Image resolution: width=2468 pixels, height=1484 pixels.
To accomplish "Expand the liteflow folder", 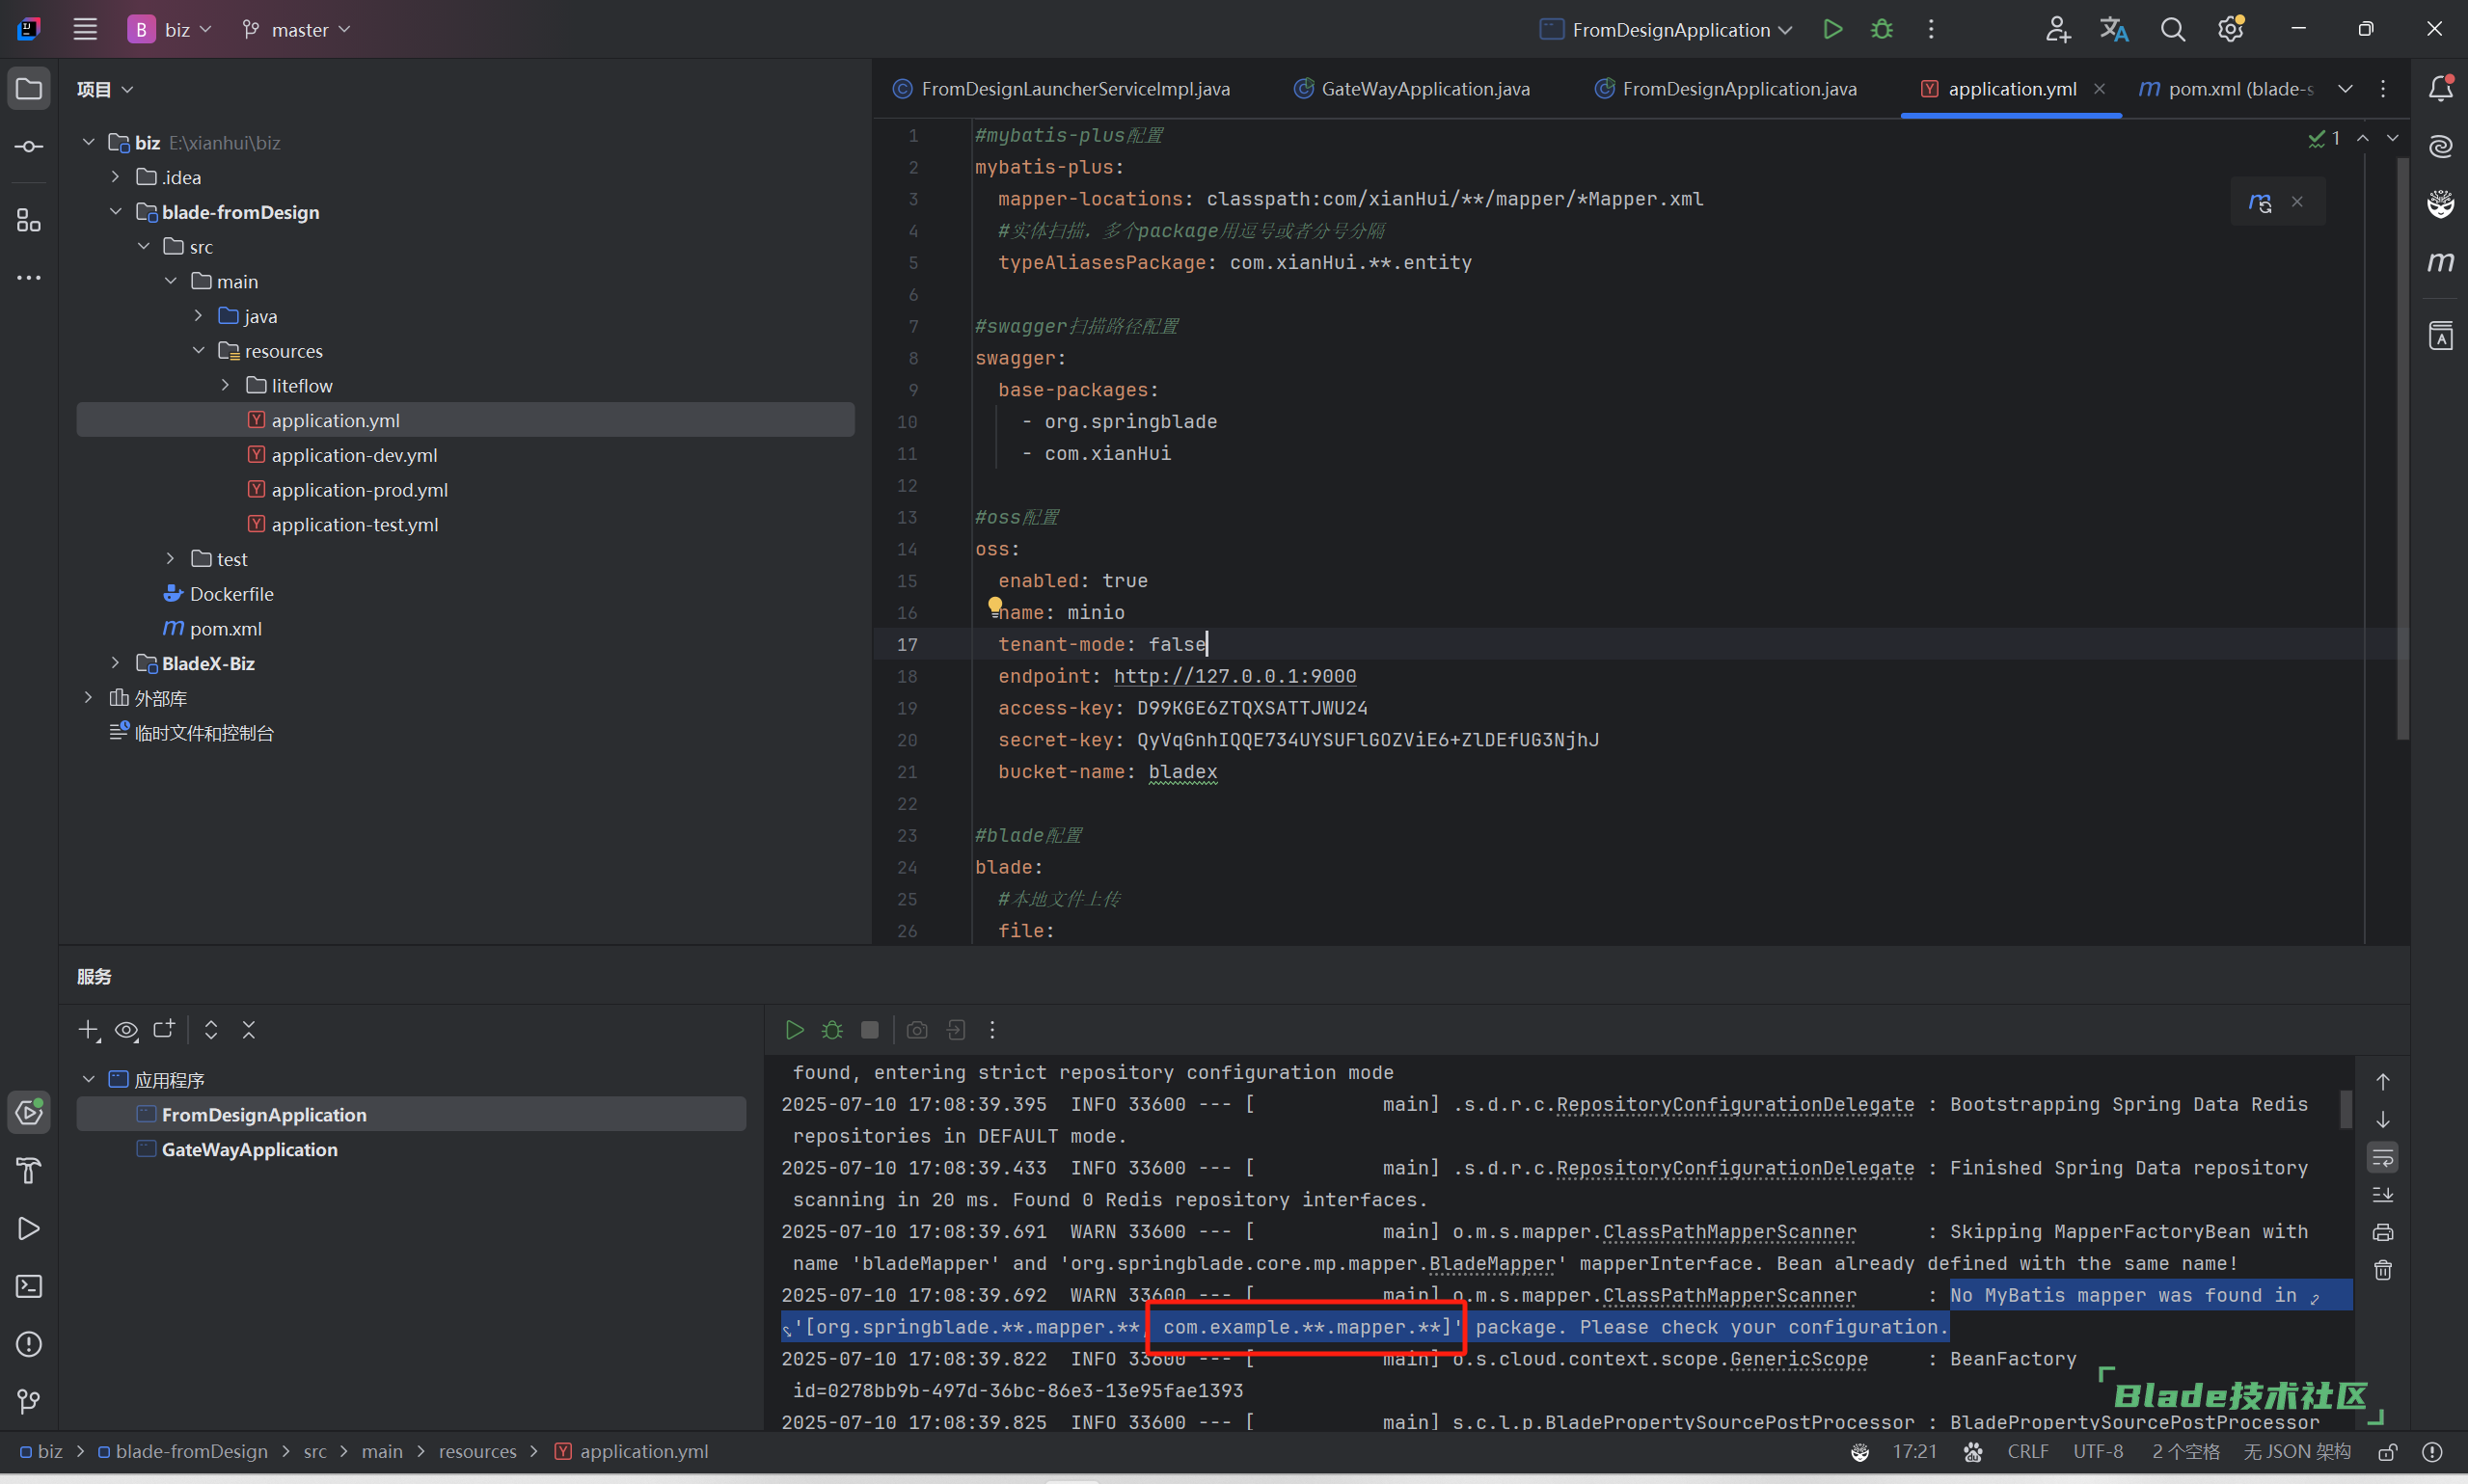I will tap(225, 385).
